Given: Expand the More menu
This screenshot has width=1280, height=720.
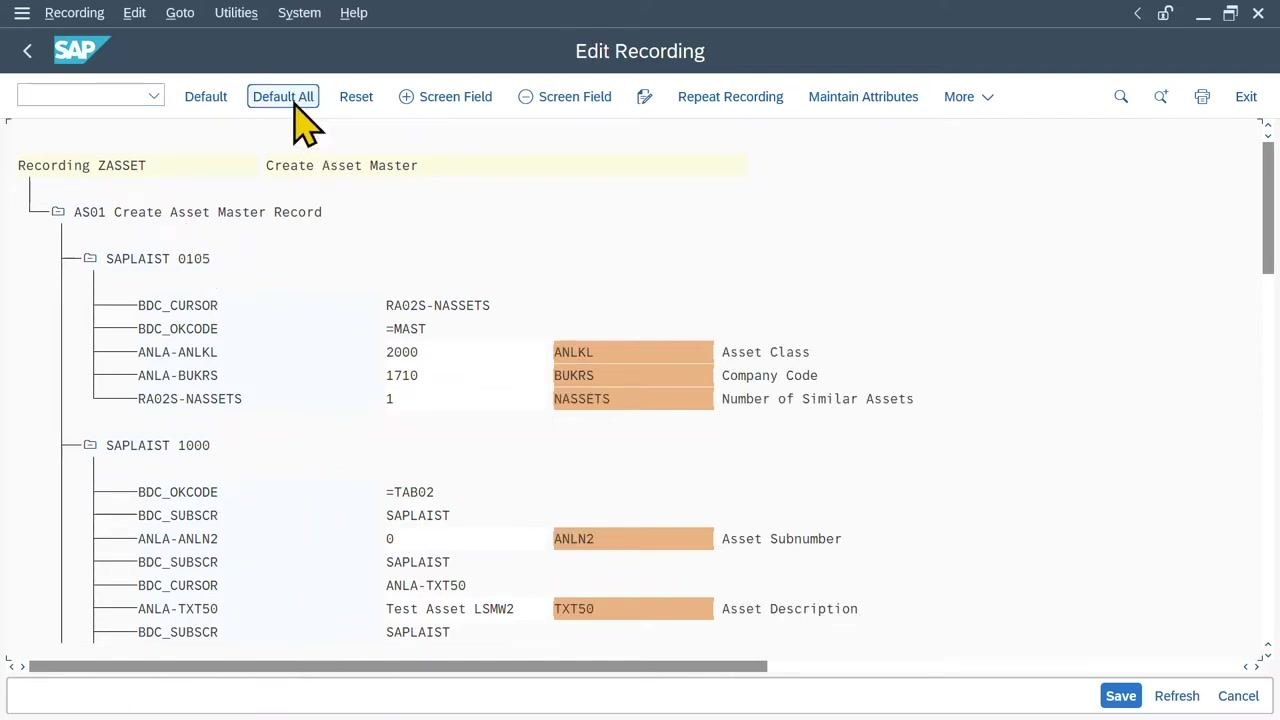Looking at the screenshot, I should tap(968, 97).
